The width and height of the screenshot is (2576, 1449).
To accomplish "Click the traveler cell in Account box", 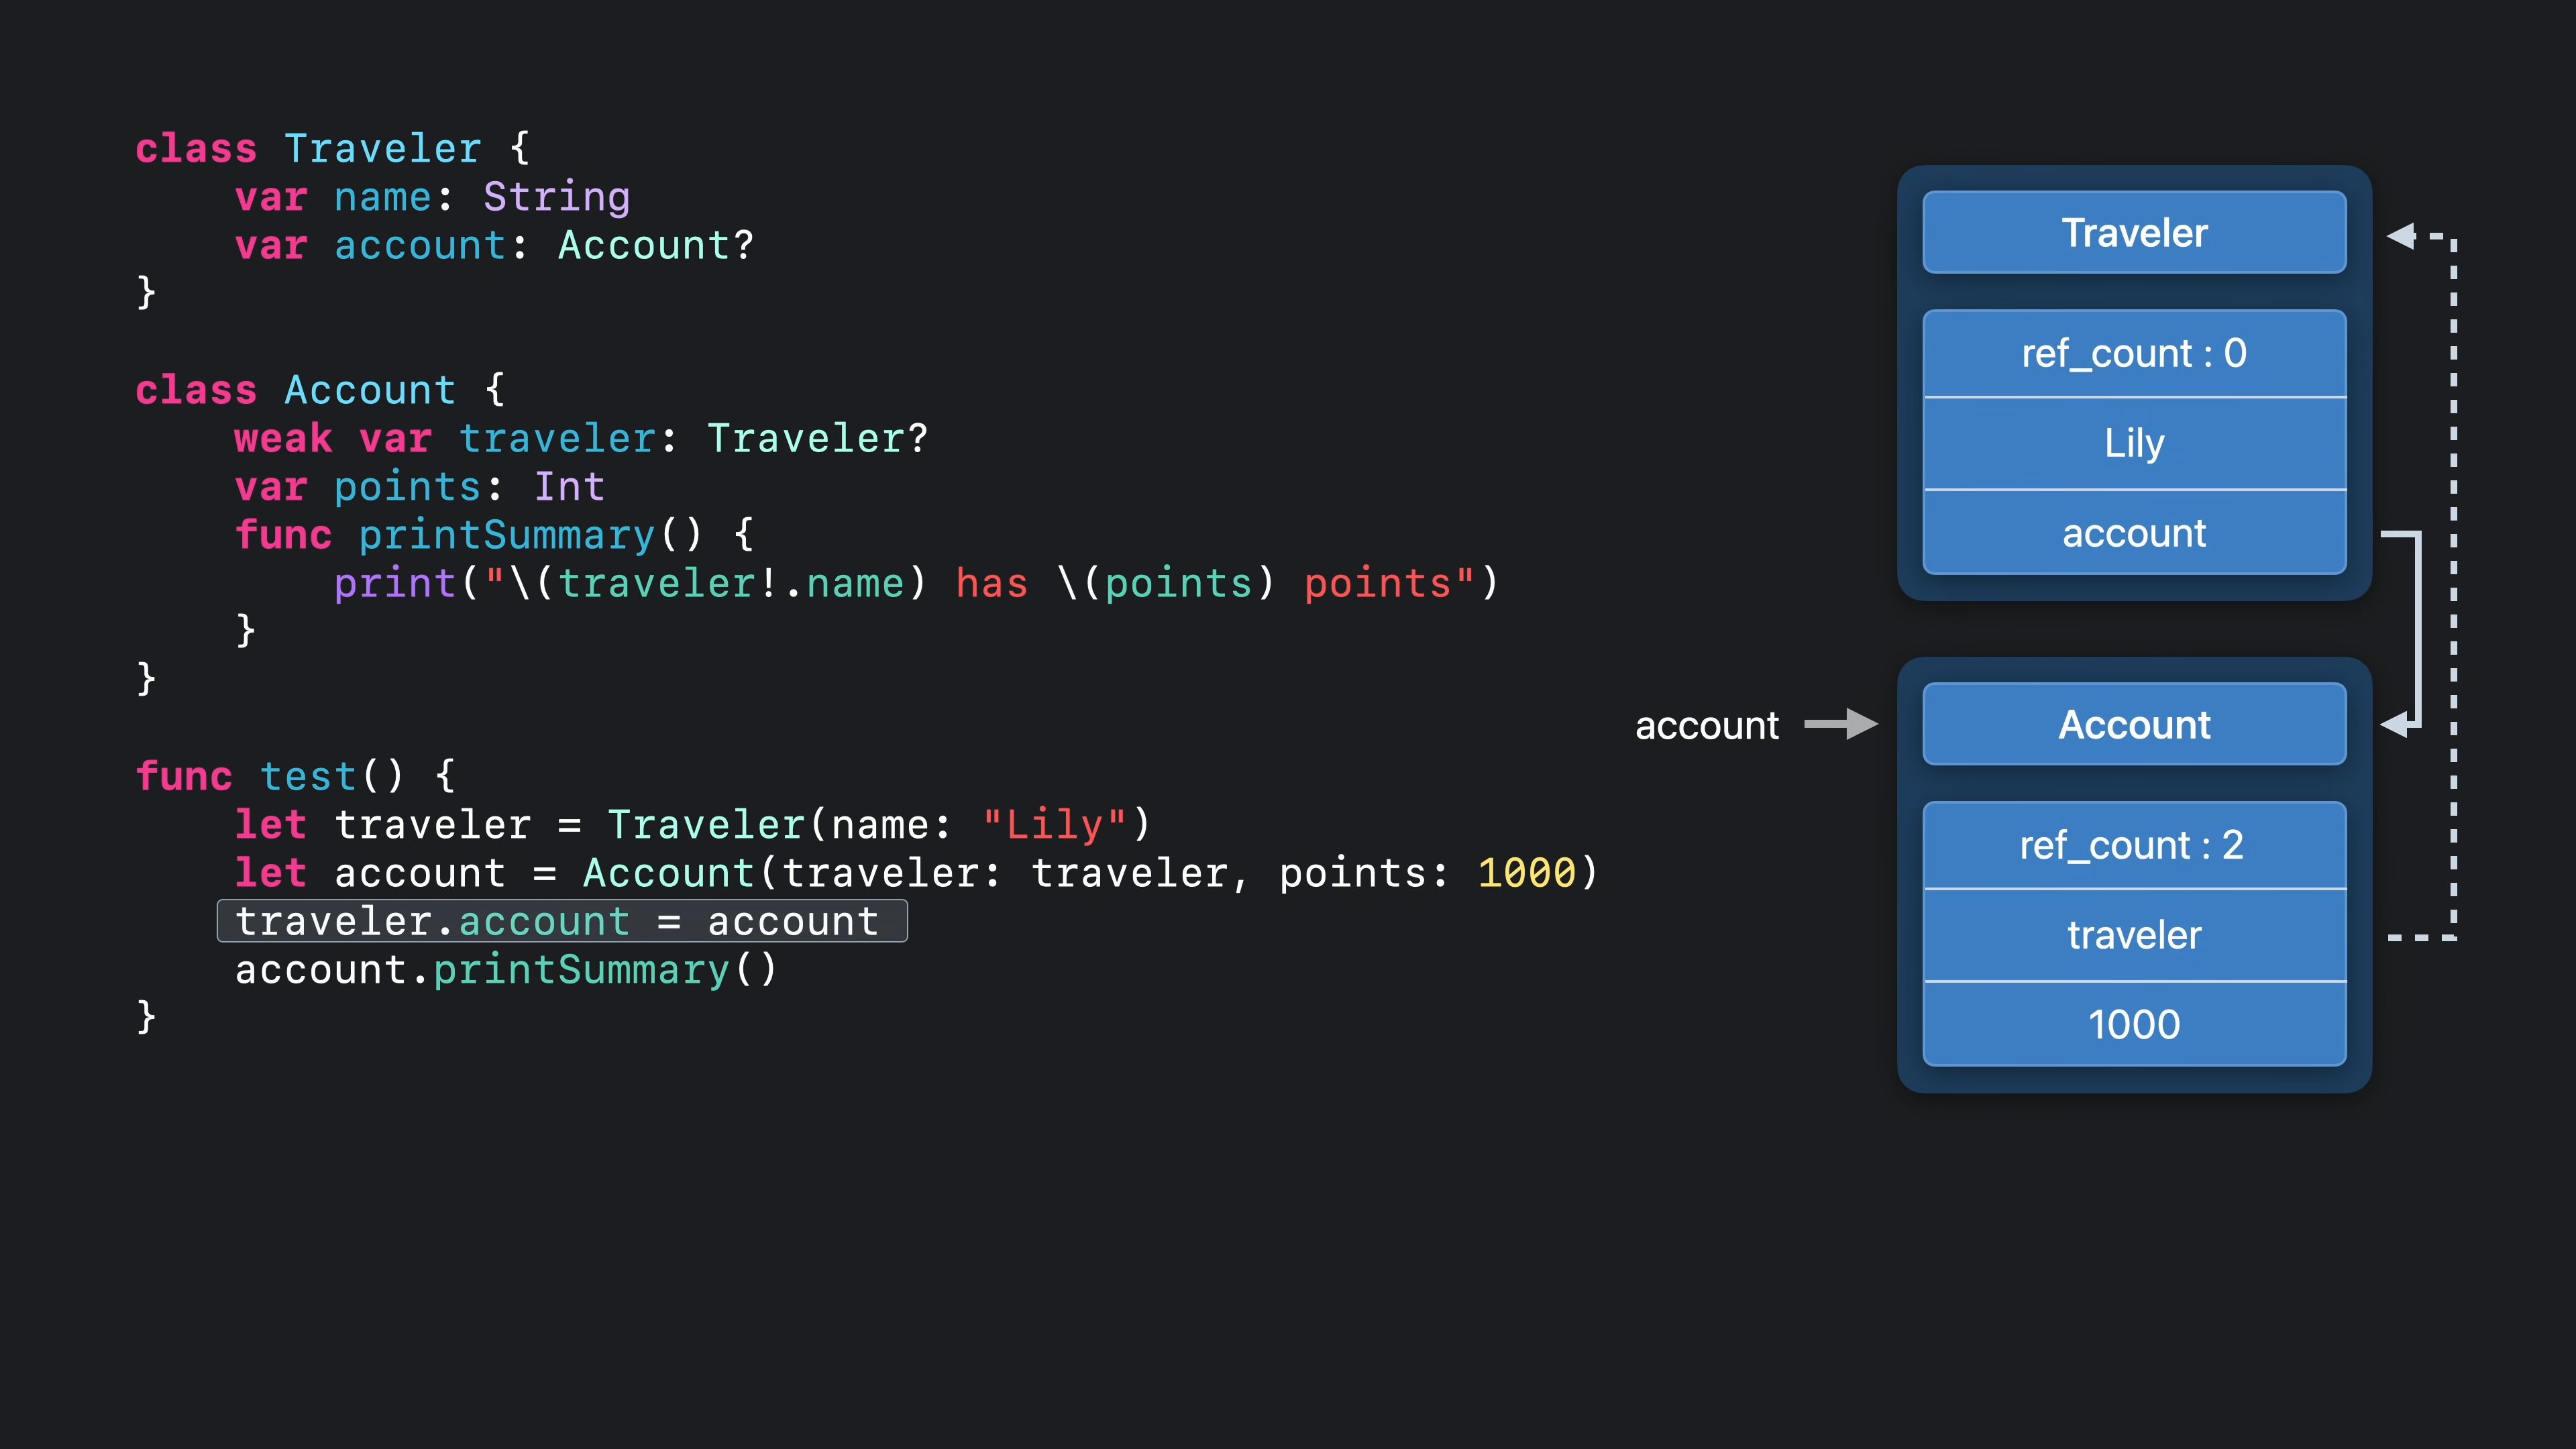I will 2134,935.
